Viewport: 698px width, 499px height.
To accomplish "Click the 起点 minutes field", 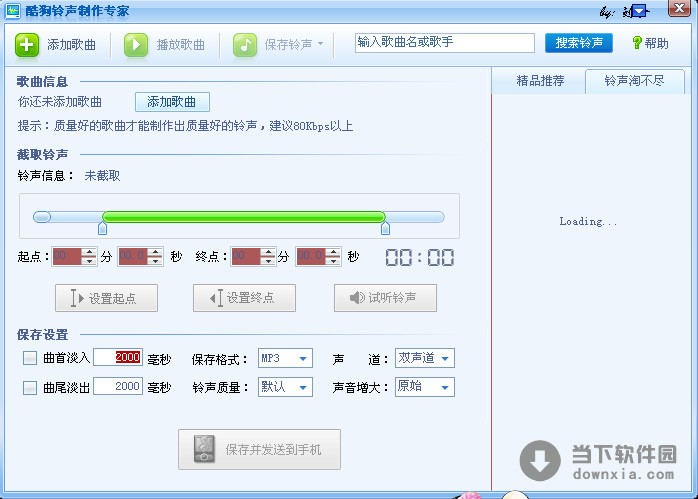I will pos(67,256).
